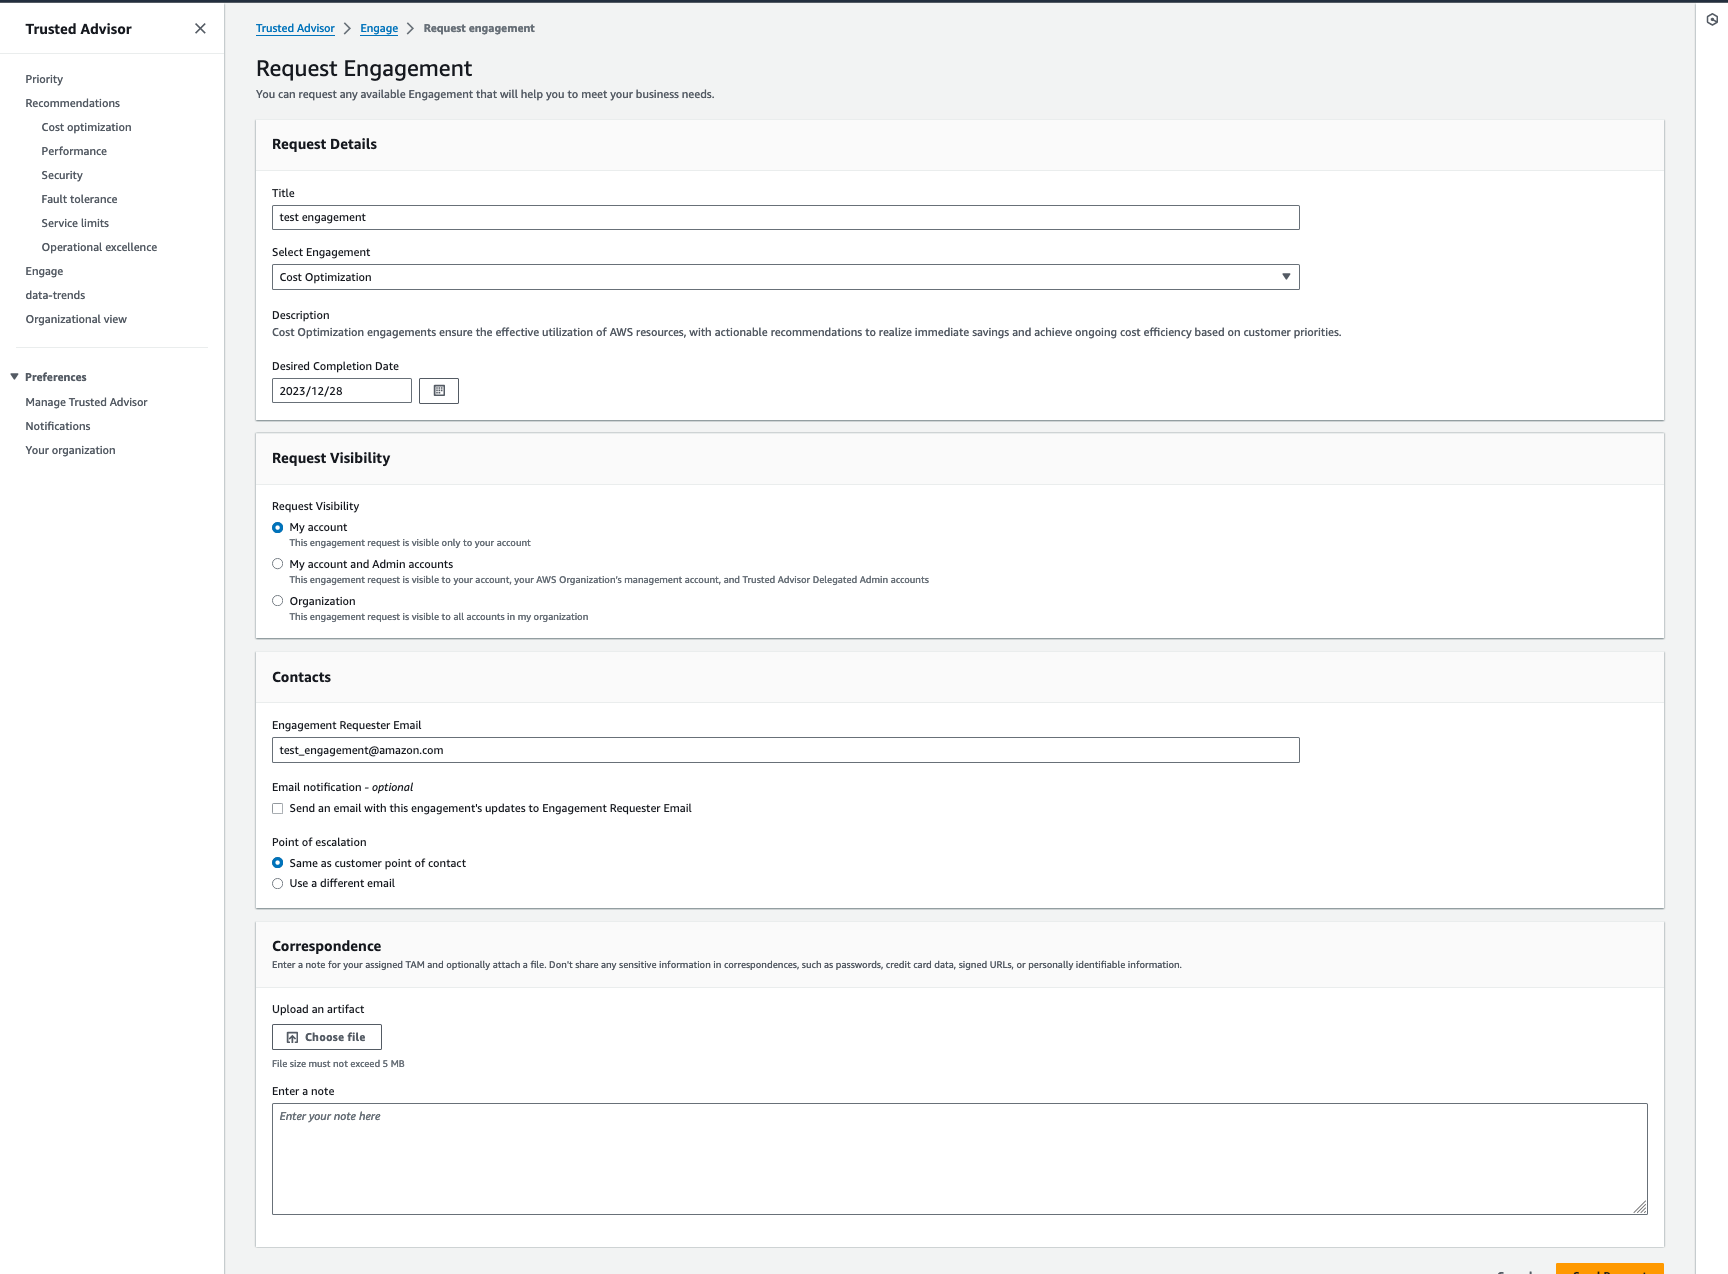The height and width of the screenshot is (1274, 1728).
Task: Follow the Trusted Advisor breadcrumb link
Action: click(x=295, y=28)
